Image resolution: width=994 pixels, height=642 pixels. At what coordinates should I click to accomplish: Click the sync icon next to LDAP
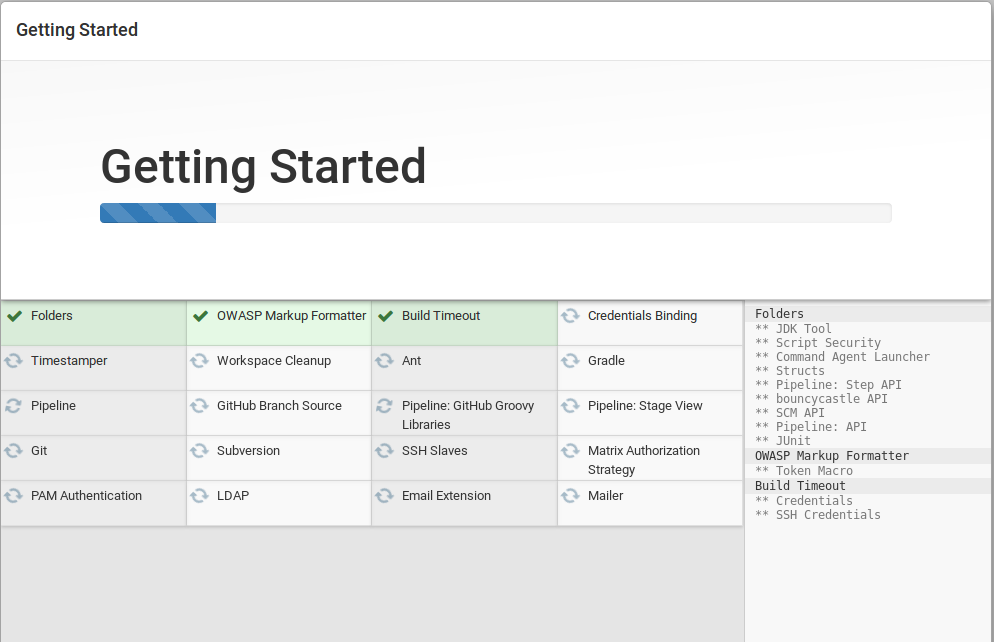pyautogui.click(x=200, y=496)
